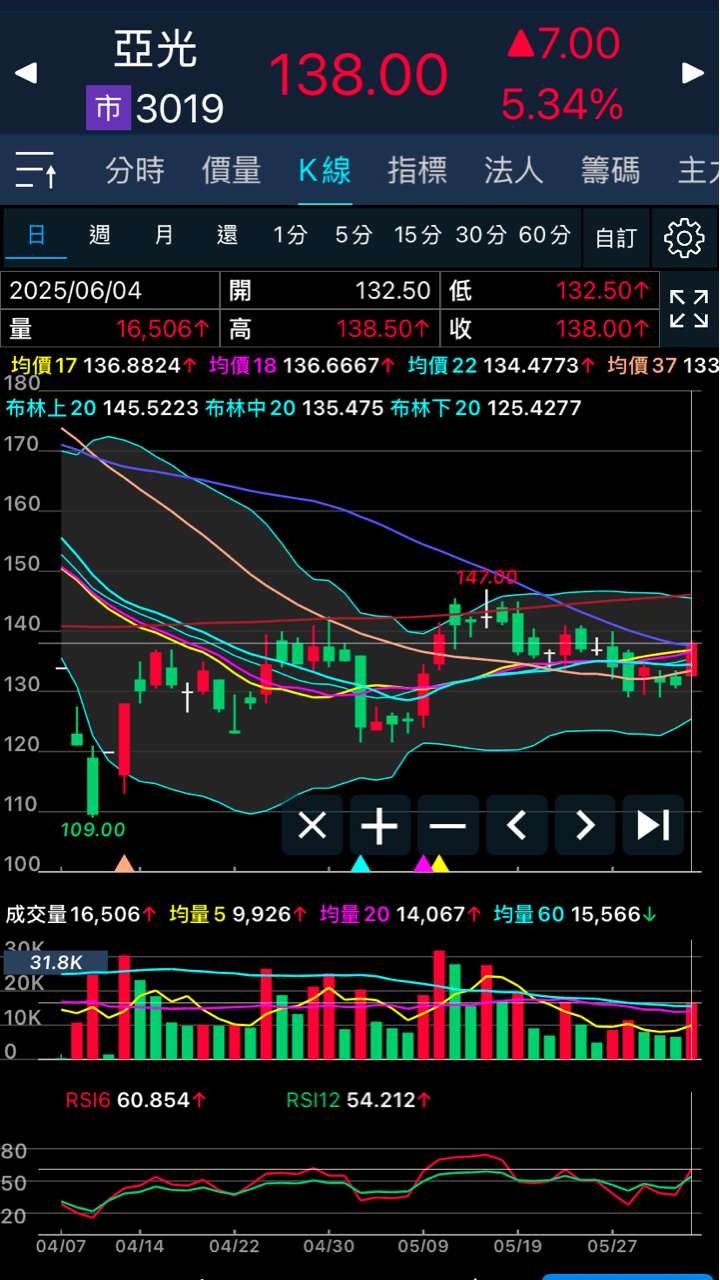Image resolution: width=720 pixels, height=1280 pixels.
Task: Tap the 31.8K volume level label
Action: coord(55,963)
